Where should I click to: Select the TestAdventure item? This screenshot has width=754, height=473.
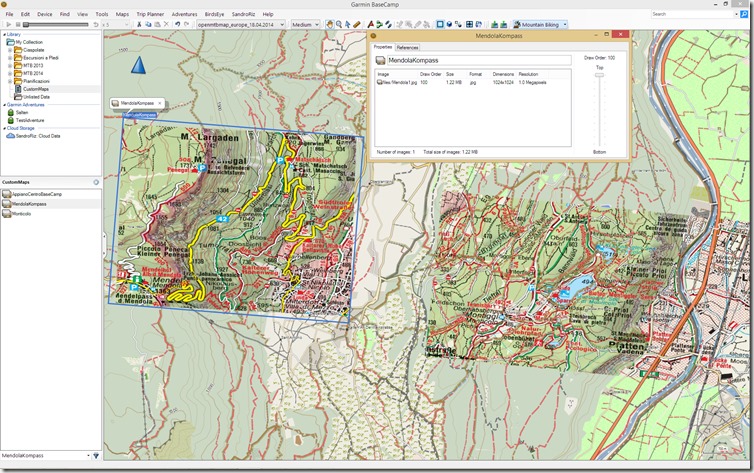tap(30, 120)
